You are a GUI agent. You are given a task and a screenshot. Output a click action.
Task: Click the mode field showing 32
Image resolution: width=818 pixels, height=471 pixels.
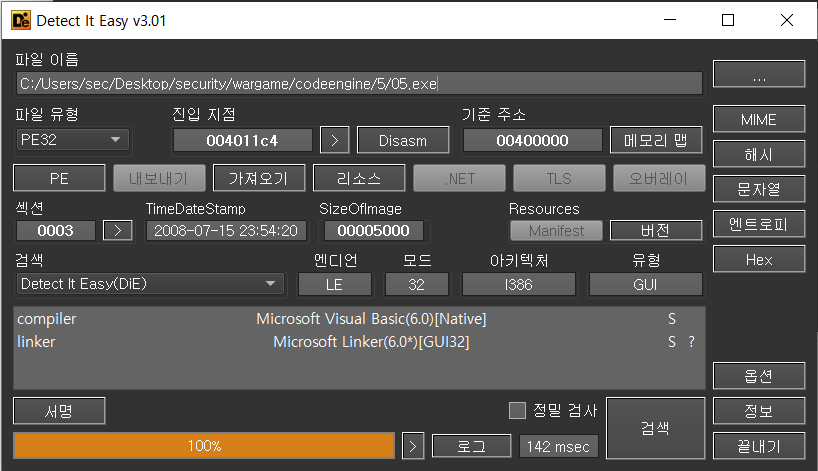point(416,284)
